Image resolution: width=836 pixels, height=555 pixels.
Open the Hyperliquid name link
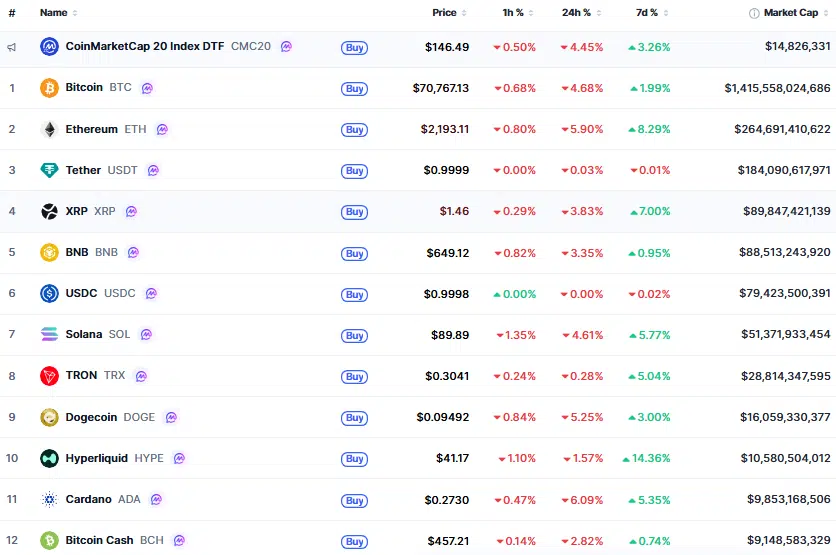click(x=97, y=458)
